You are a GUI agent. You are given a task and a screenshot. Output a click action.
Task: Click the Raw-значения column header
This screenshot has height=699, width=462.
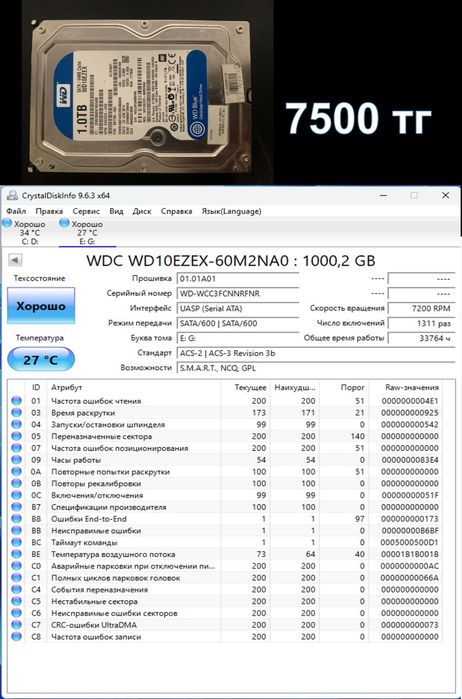tap(405, 387)
